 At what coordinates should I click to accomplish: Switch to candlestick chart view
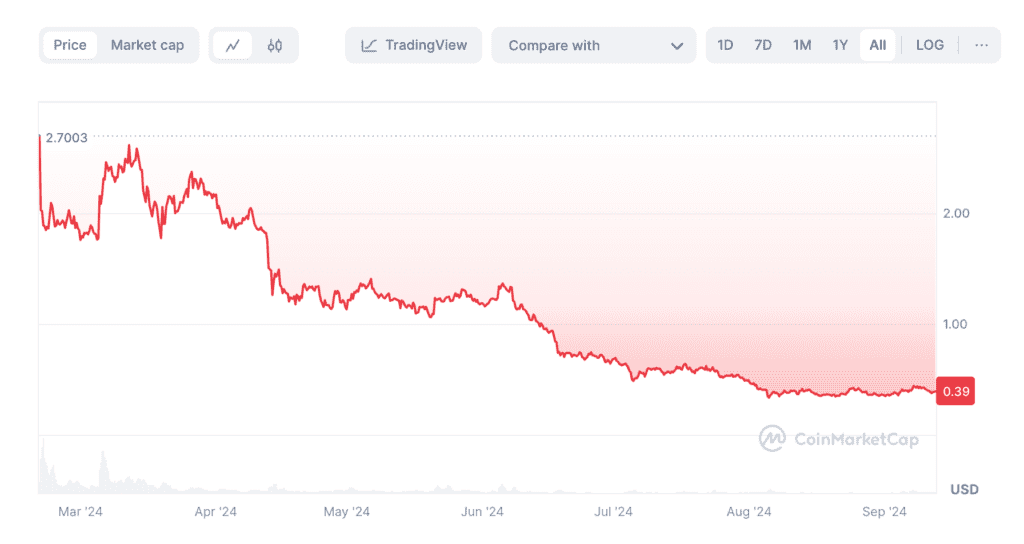click(x=275, y=45)
